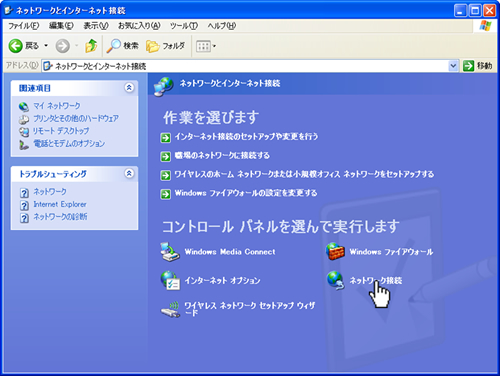
Task: Click arrow icon for wireless home network task
Action: 165,175
